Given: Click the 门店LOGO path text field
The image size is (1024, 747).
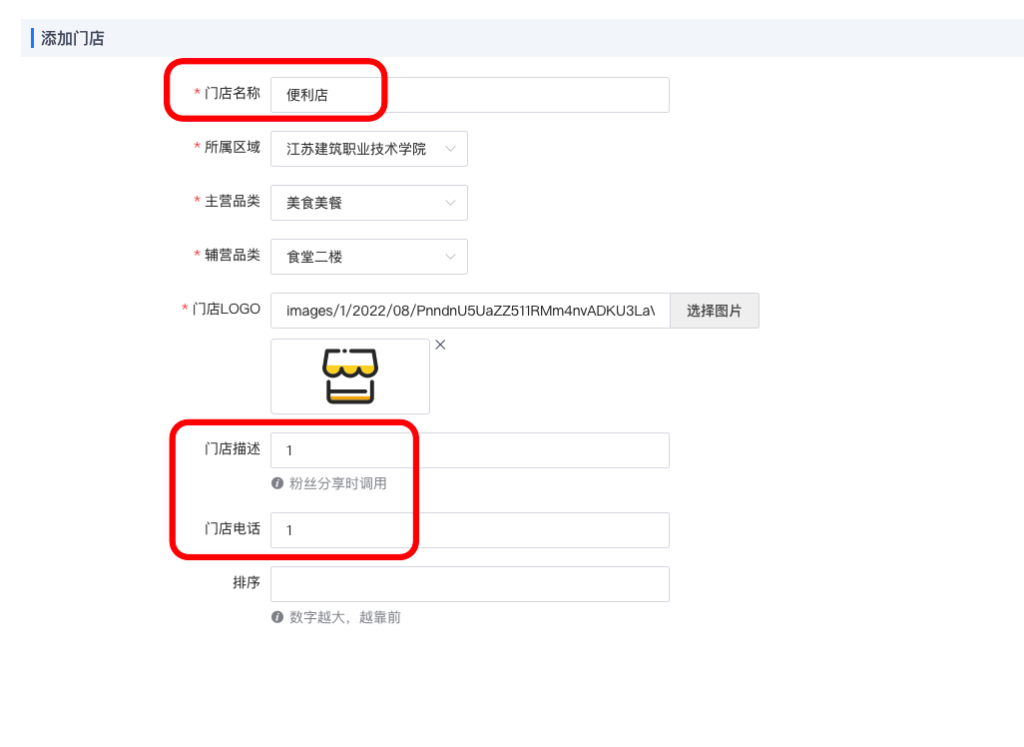Looking at the screenshot, I should pyautogui.click(x=470, y=310).
